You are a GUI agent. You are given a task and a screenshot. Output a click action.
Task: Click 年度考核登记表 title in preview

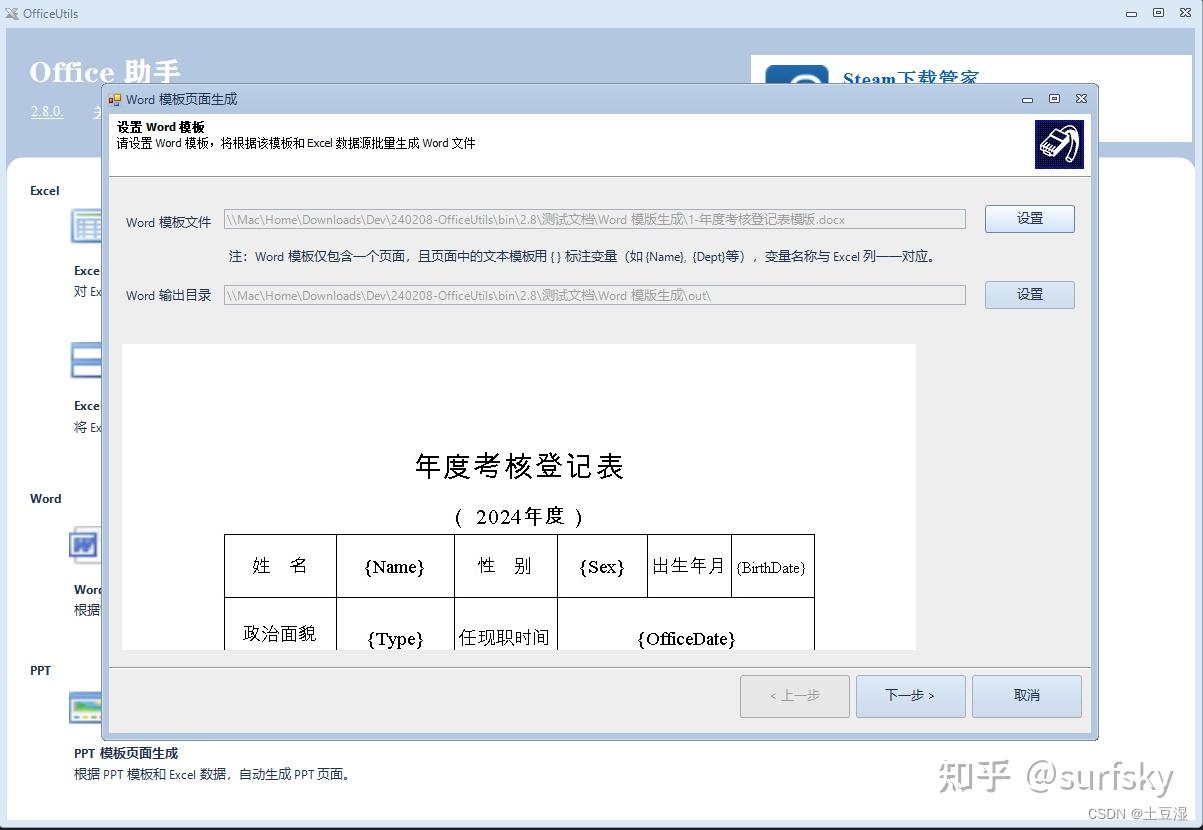tap(519, 466)
